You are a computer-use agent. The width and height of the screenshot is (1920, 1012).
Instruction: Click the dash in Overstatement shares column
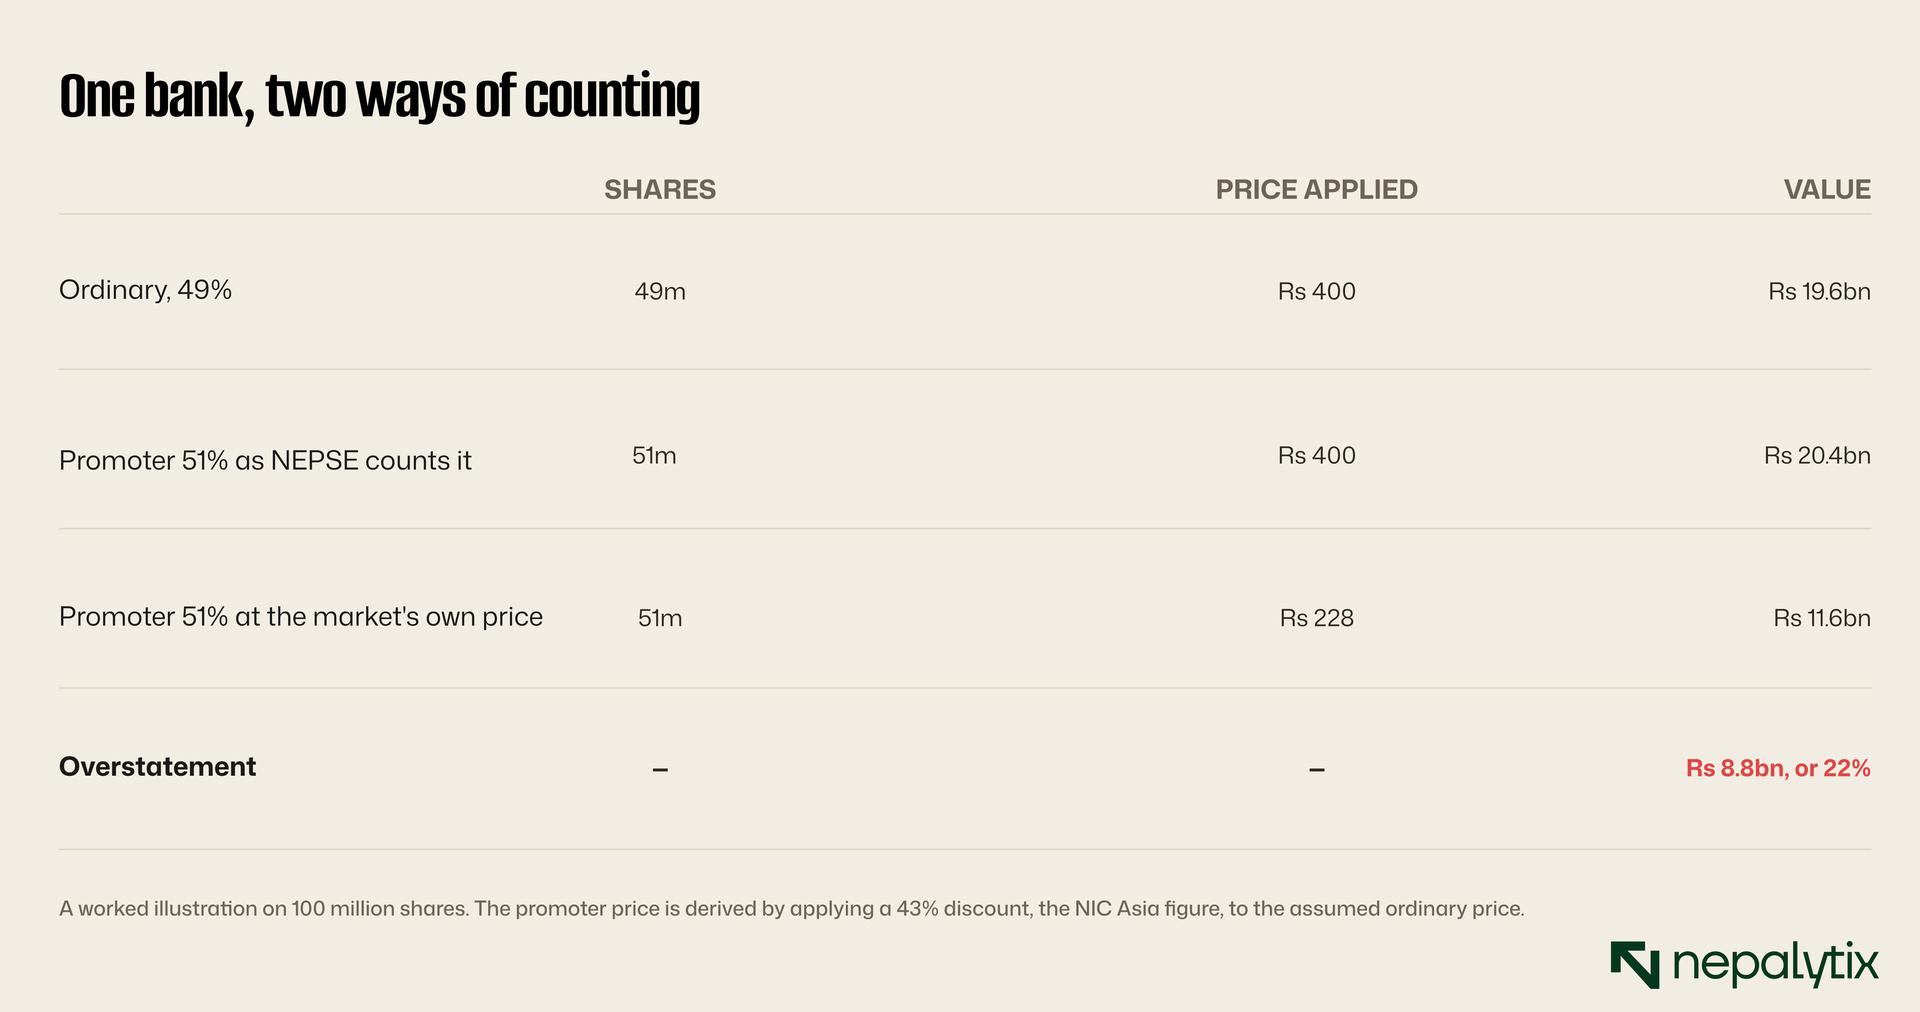660,769
